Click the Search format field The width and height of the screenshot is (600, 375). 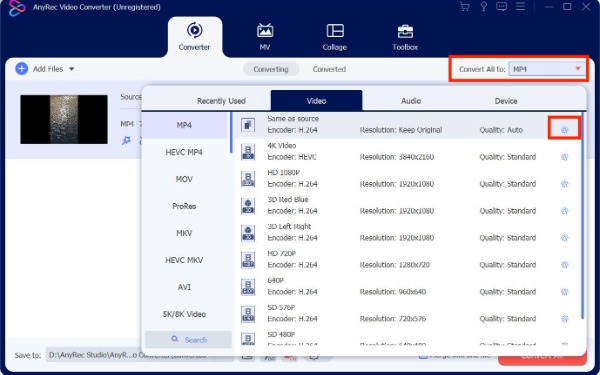[188, 339]
